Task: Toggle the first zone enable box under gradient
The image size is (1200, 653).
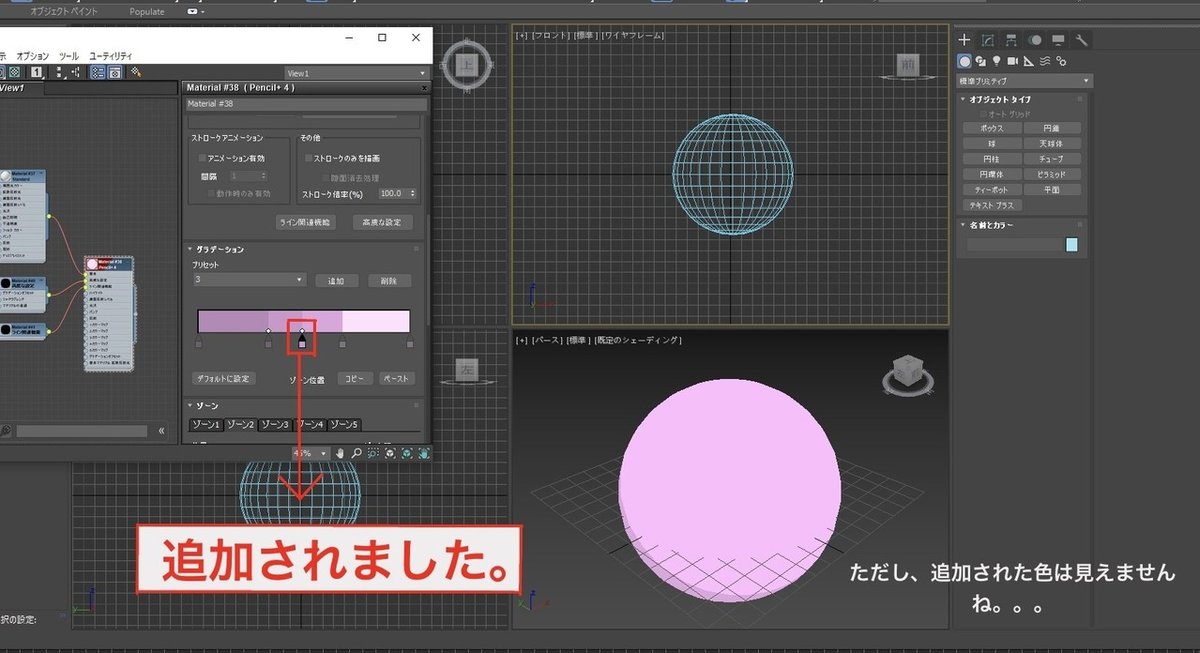Action: pos(199,344)
